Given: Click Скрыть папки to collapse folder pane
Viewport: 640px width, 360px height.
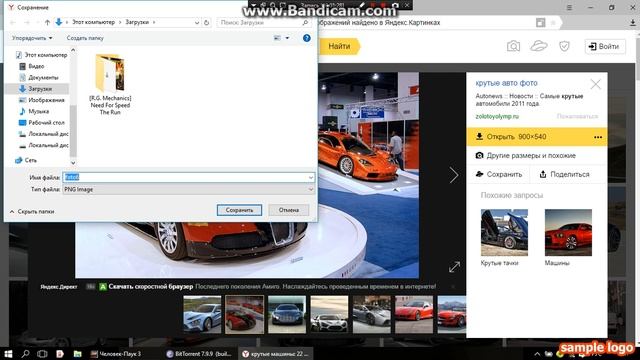Looking at the screenshot, I should [32, 211].
